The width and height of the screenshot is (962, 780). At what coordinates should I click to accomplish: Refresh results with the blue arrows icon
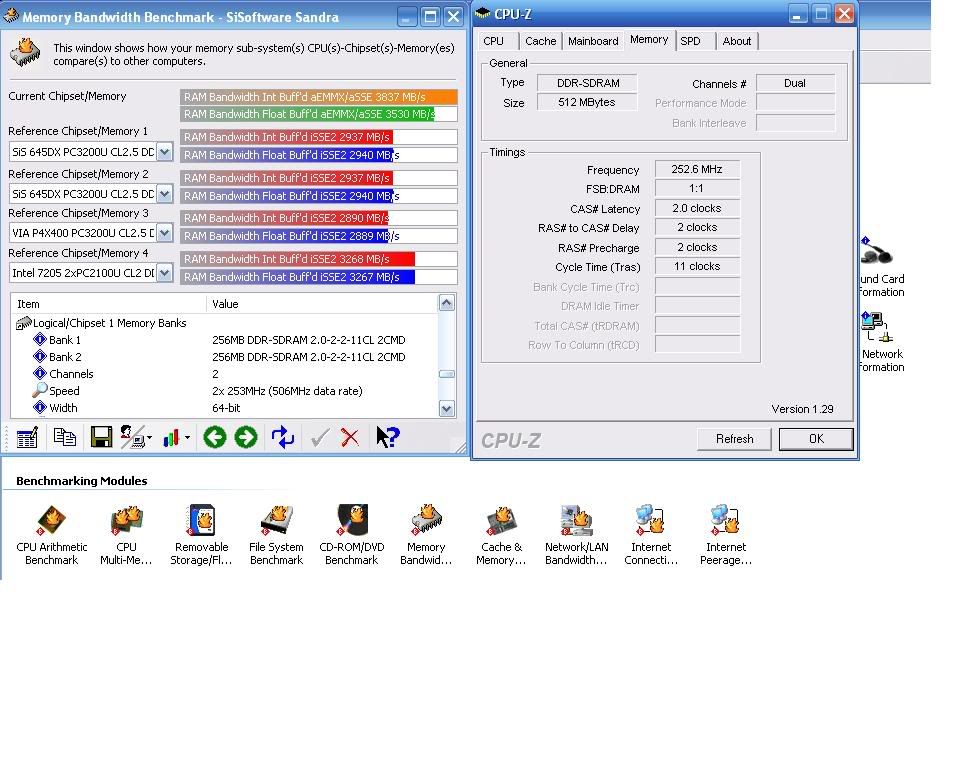click(x=283, y=437)
